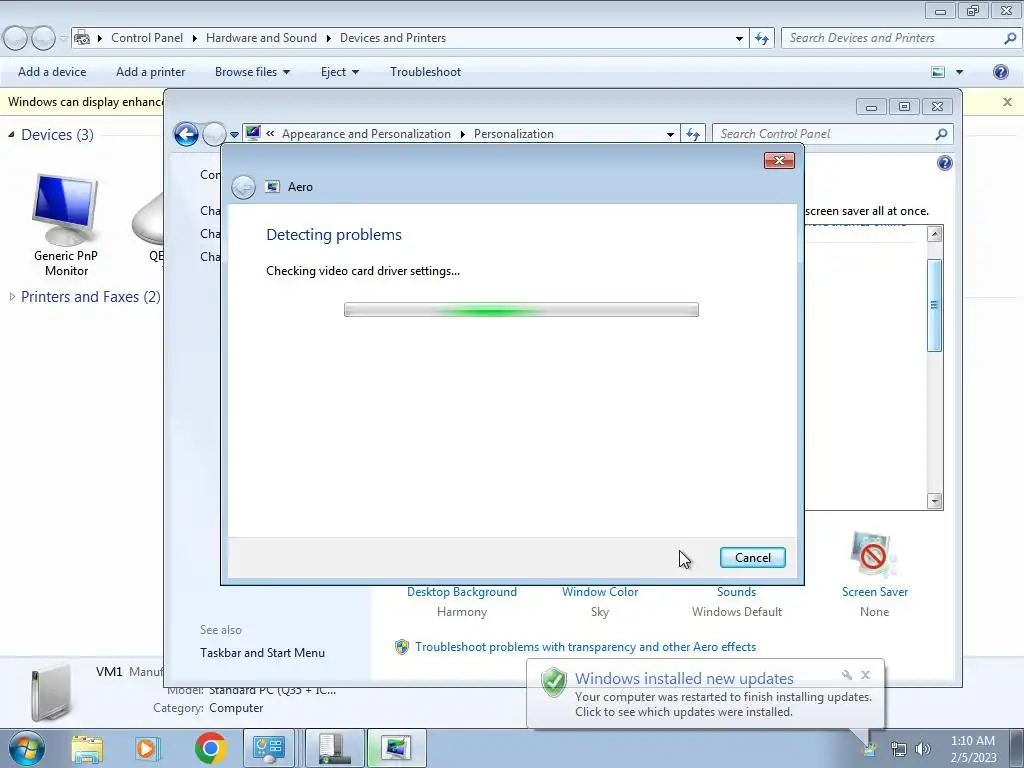Click the Aero troubleshooter title icon
The image size is (1024, 768).
click(x=272, y=187)
